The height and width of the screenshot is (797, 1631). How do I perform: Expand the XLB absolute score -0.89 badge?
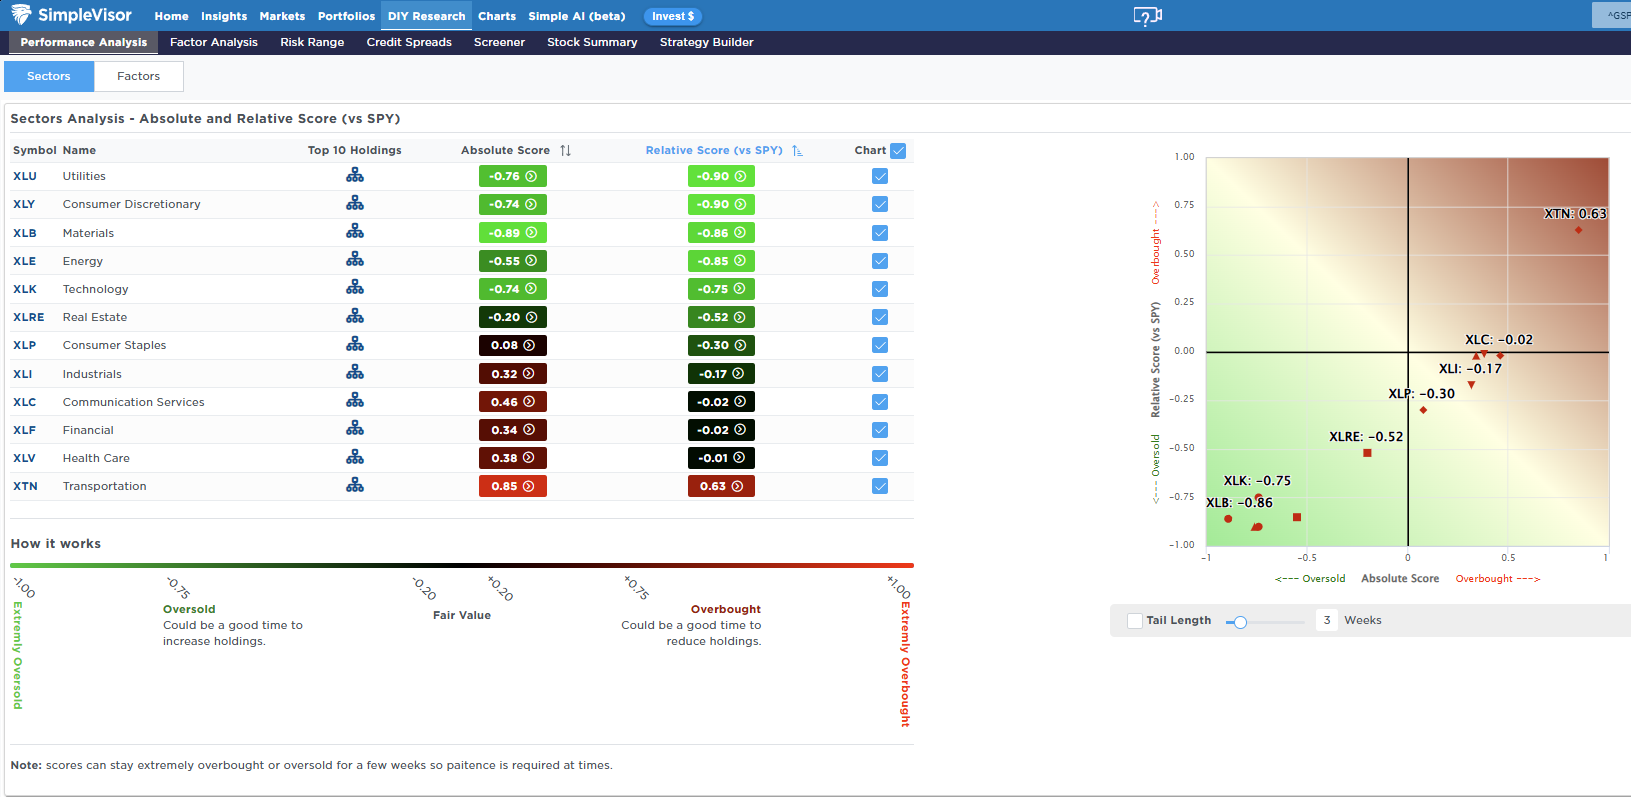click(x=512, y=233)
